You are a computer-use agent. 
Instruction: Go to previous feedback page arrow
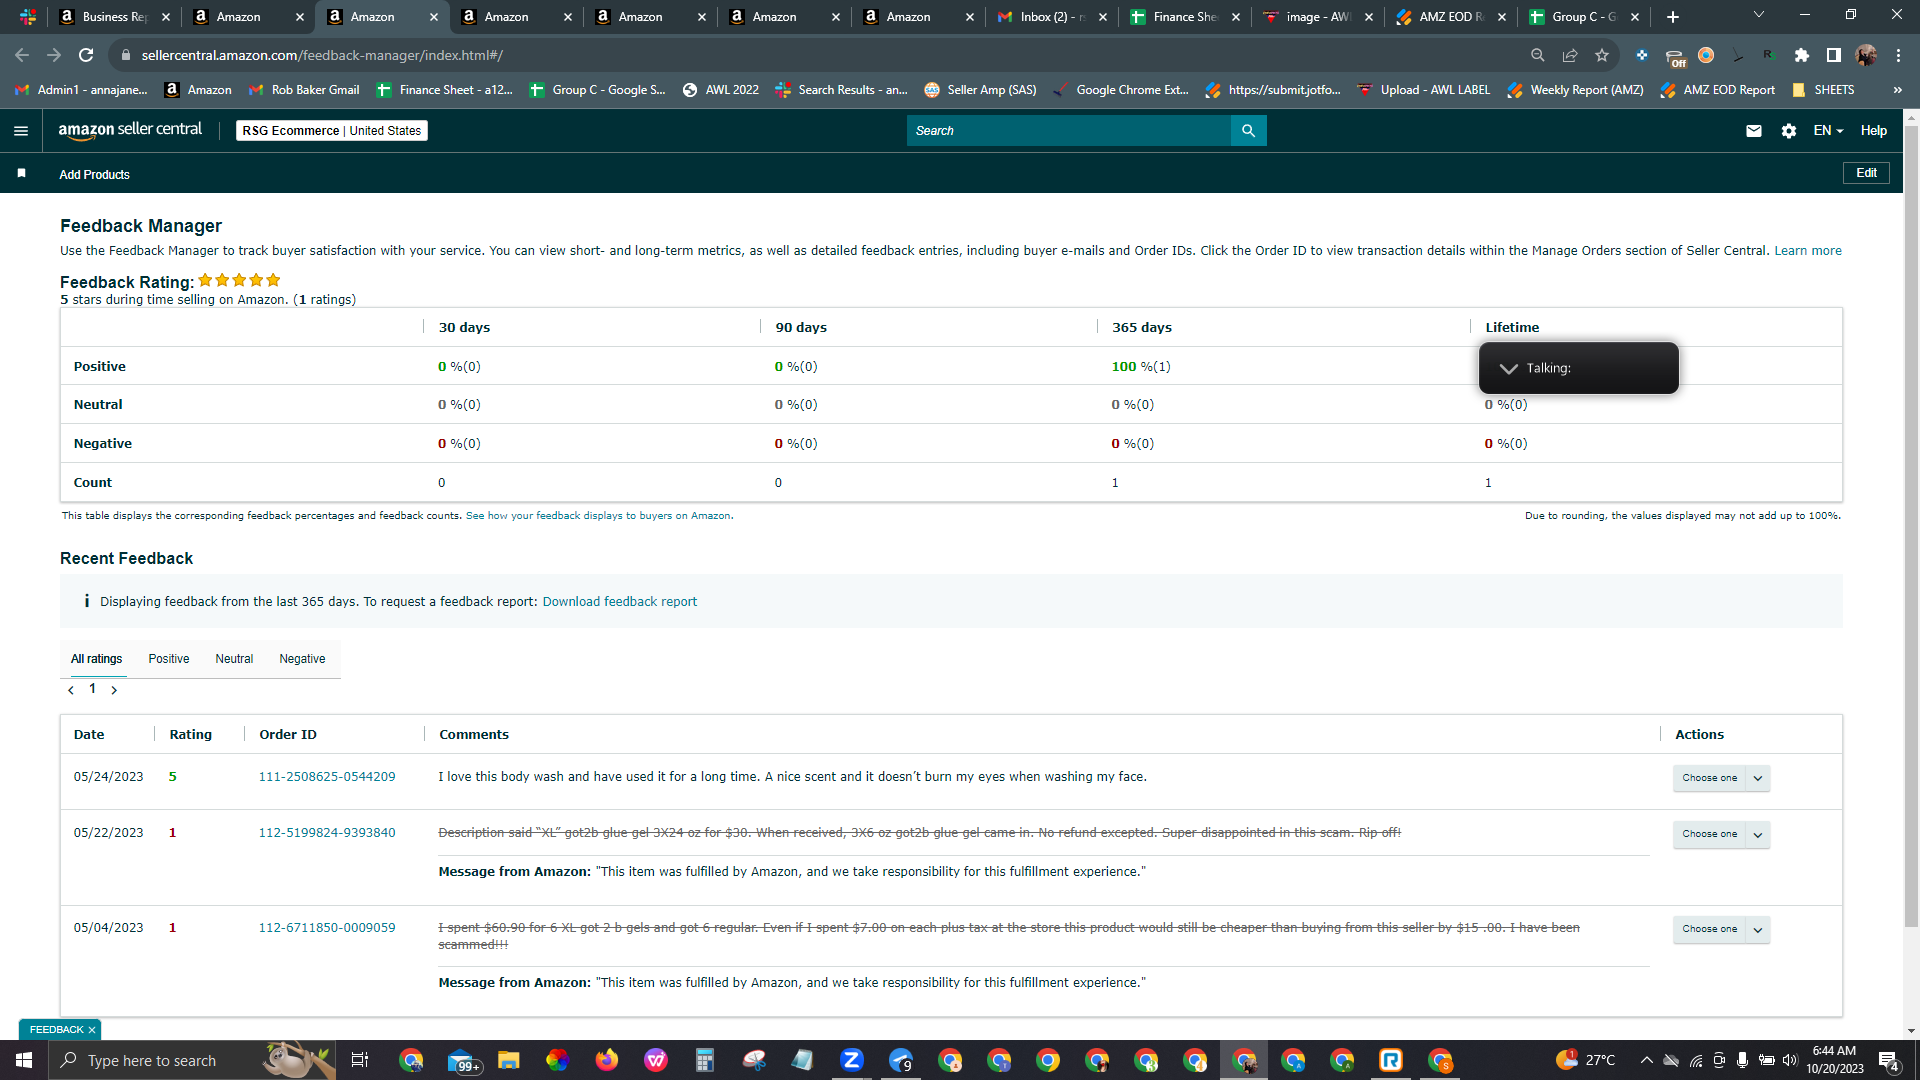(71, 690)
